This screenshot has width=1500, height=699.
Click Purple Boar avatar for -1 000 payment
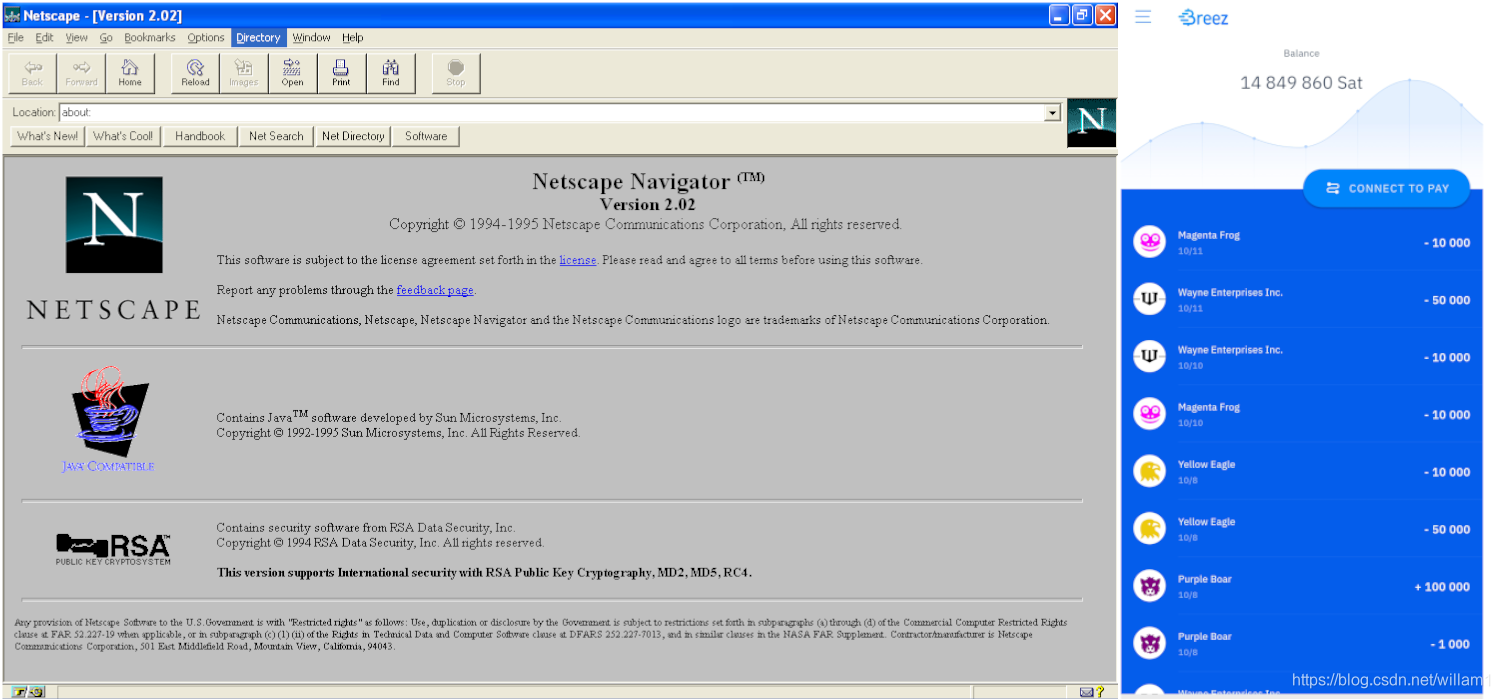pyautogui.click(x=1150, y=643)
